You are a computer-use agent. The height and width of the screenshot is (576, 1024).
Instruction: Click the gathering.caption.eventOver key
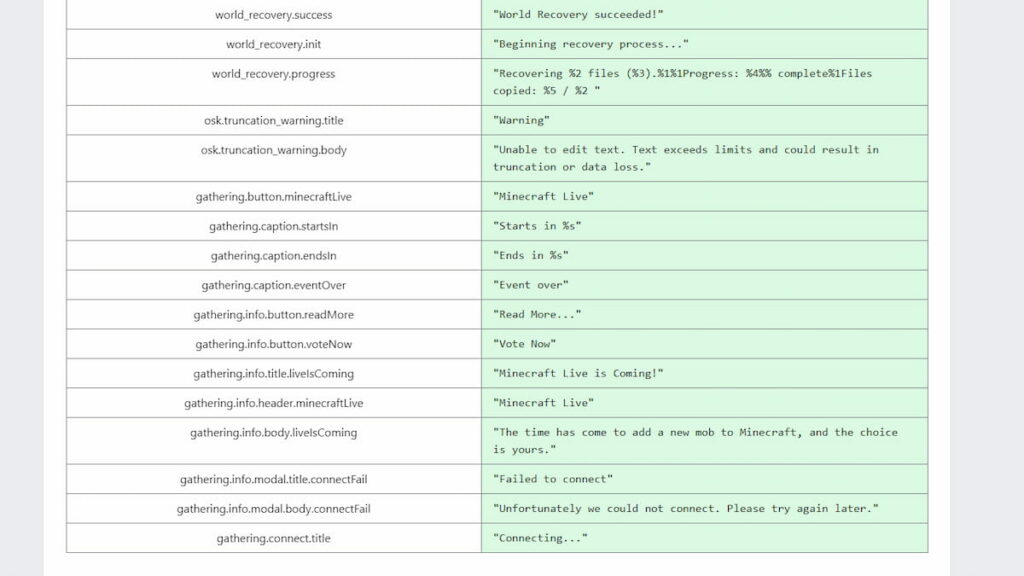tap(274, 285)
